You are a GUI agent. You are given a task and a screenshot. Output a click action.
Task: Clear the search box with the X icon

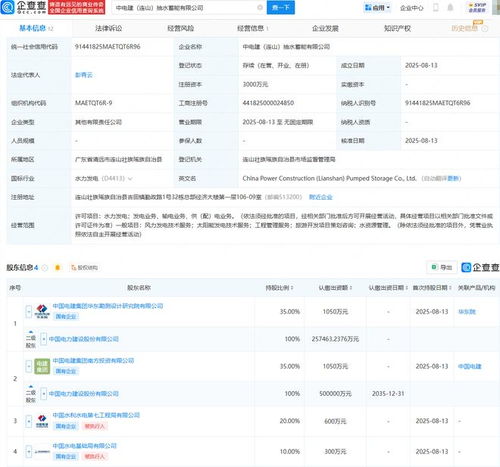tap(260, 7)
